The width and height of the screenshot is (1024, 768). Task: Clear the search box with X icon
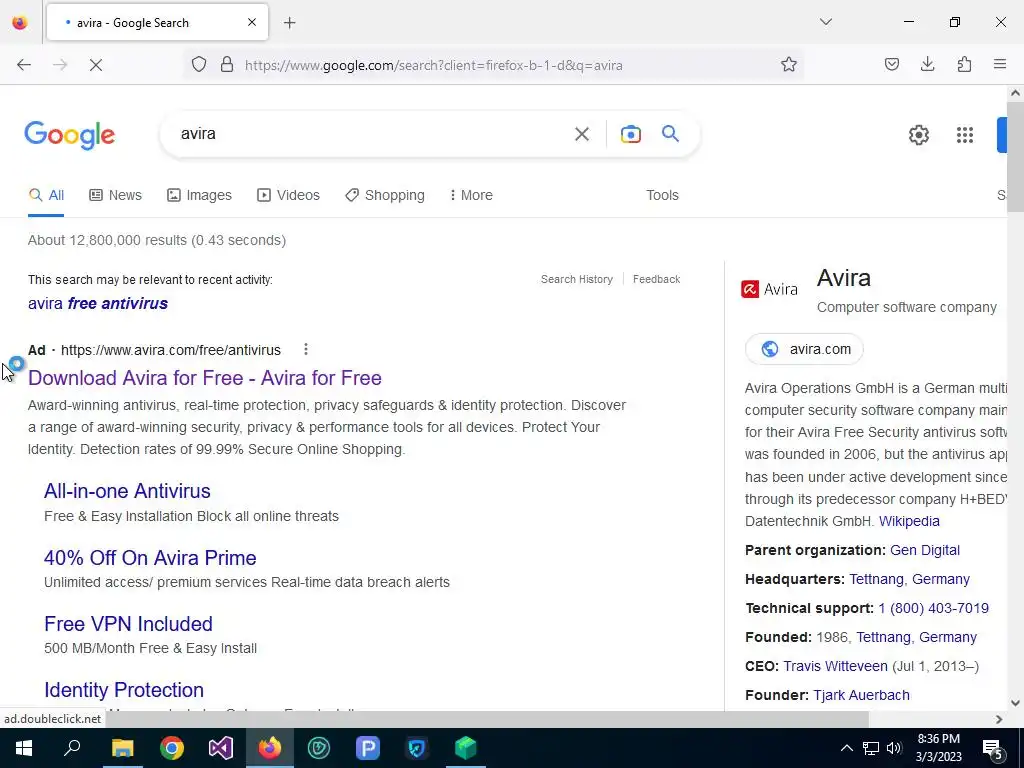click(x=582, y=135)
